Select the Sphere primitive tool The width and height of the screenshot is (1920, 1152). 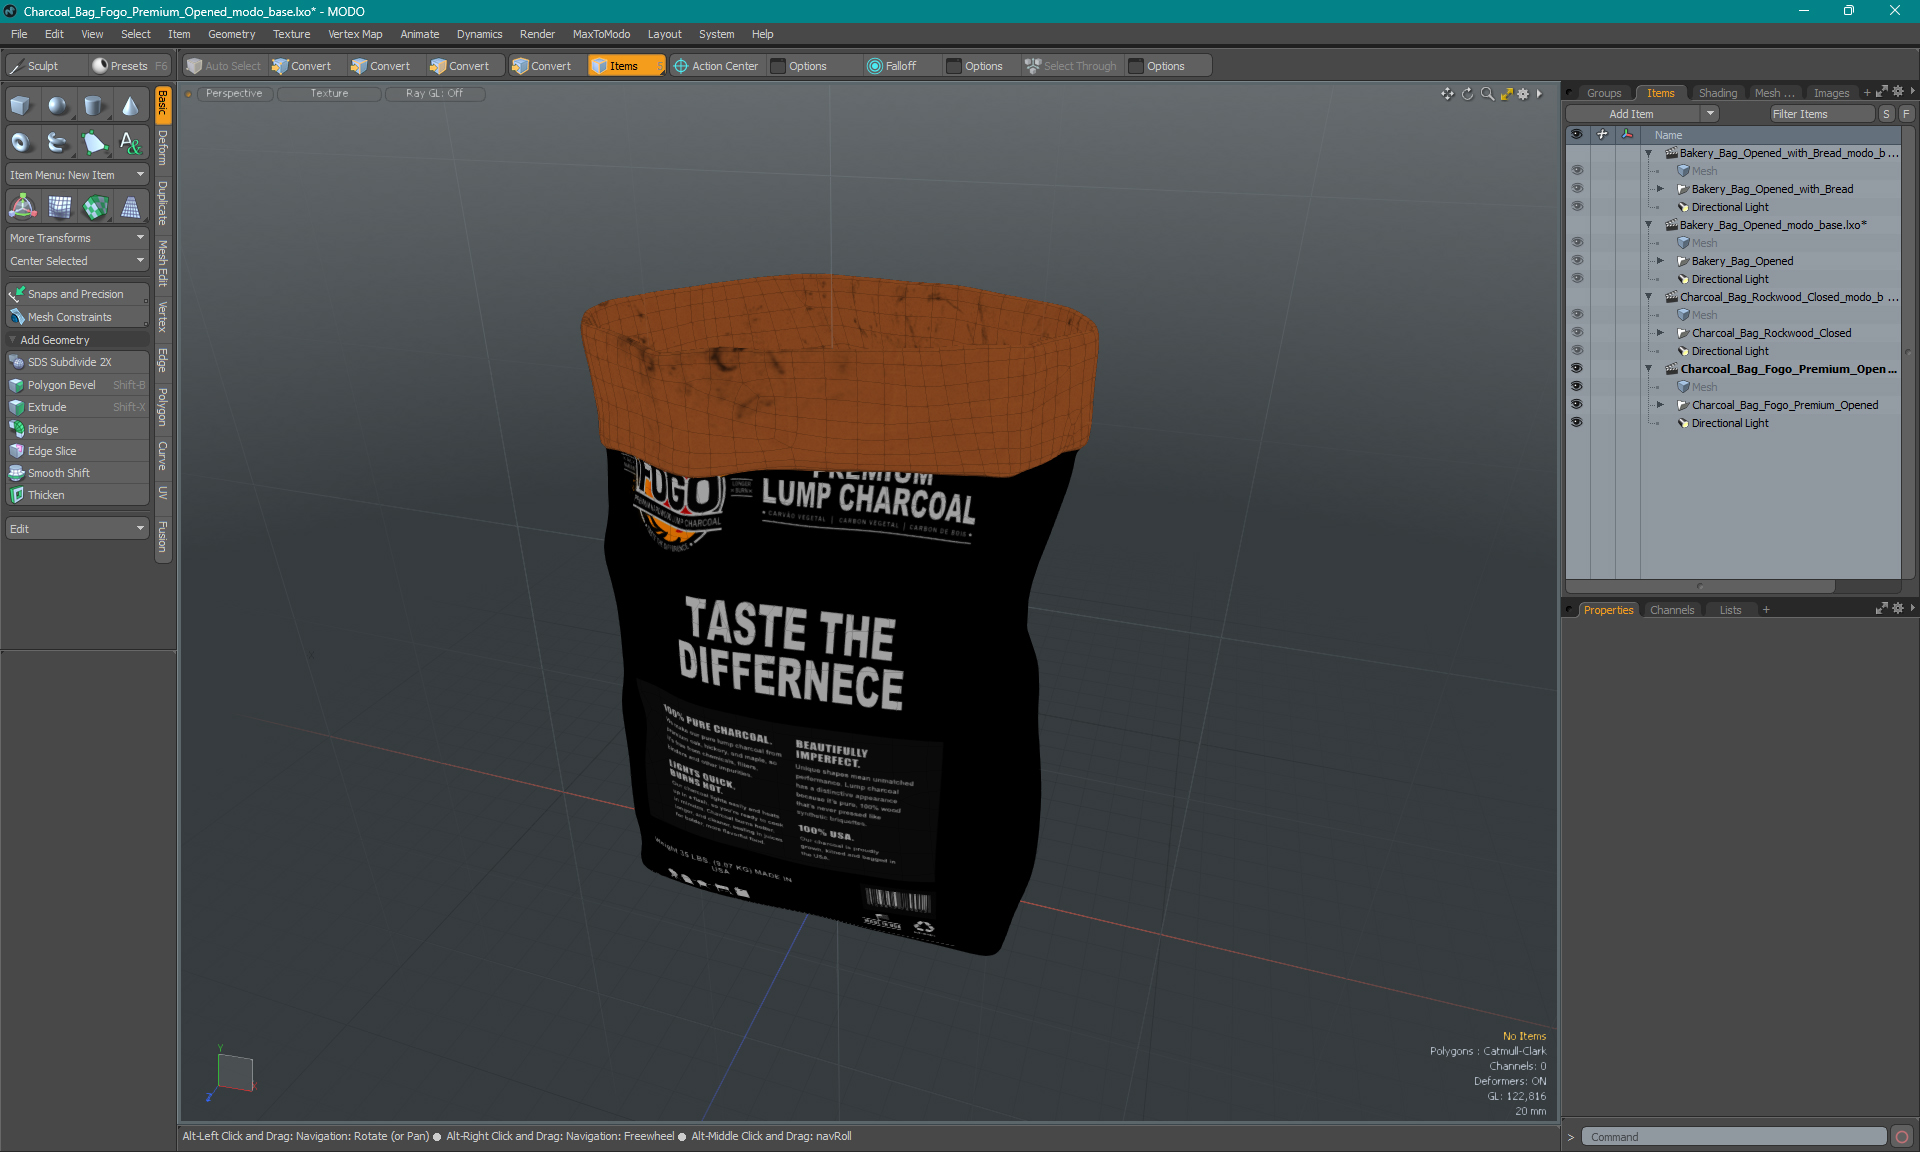click(x=58, y=105)
